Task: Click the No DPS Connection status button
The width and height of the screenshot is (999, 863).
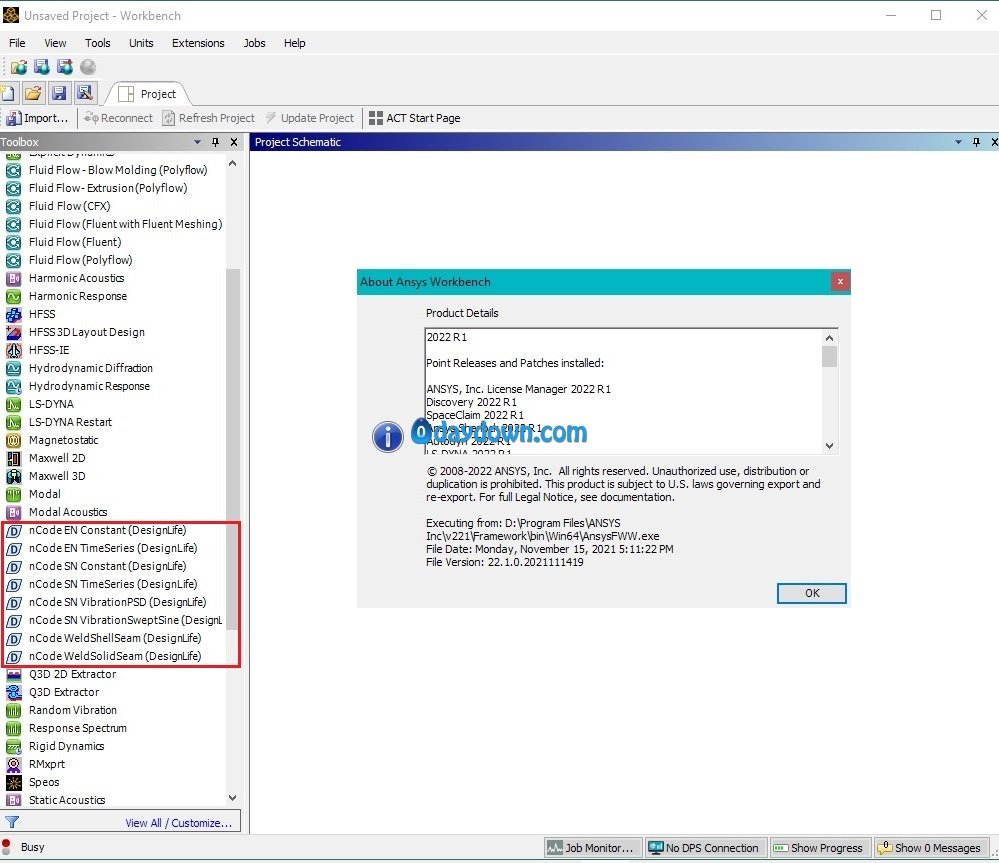Action: pos(704,848)
